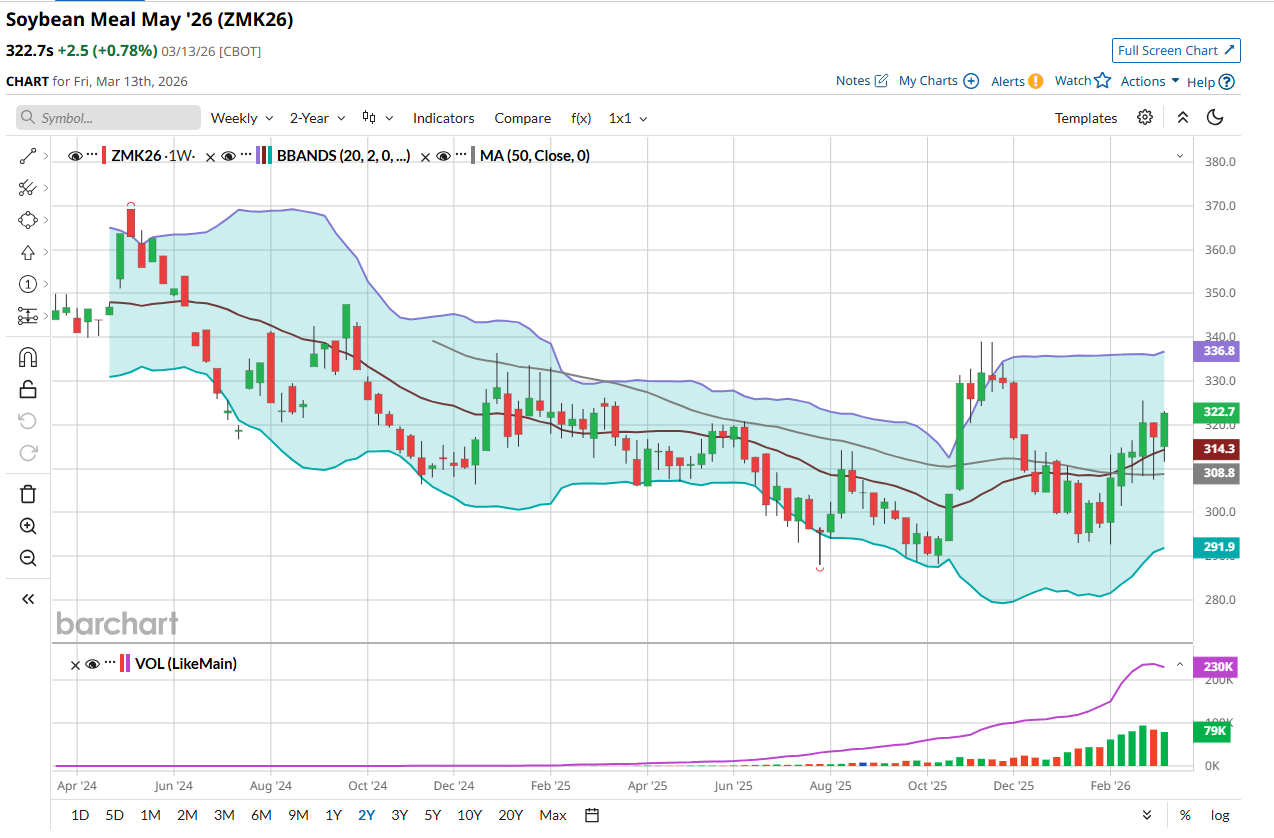
Task: Select the 6M time range tab
Action: 261,815
